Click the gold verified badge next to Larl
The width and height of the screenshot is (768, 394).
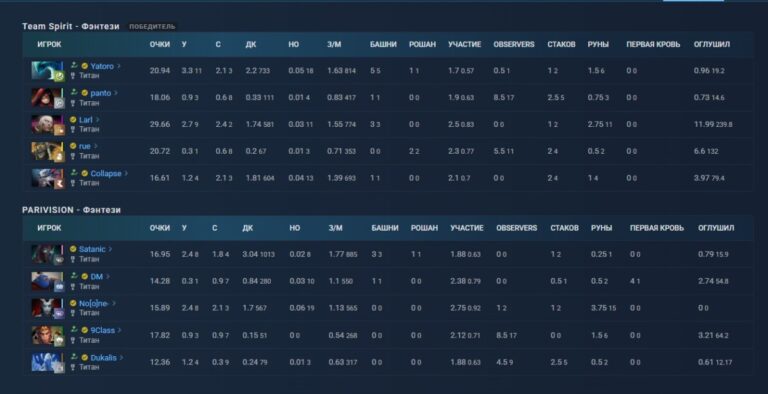pos(73,120)
